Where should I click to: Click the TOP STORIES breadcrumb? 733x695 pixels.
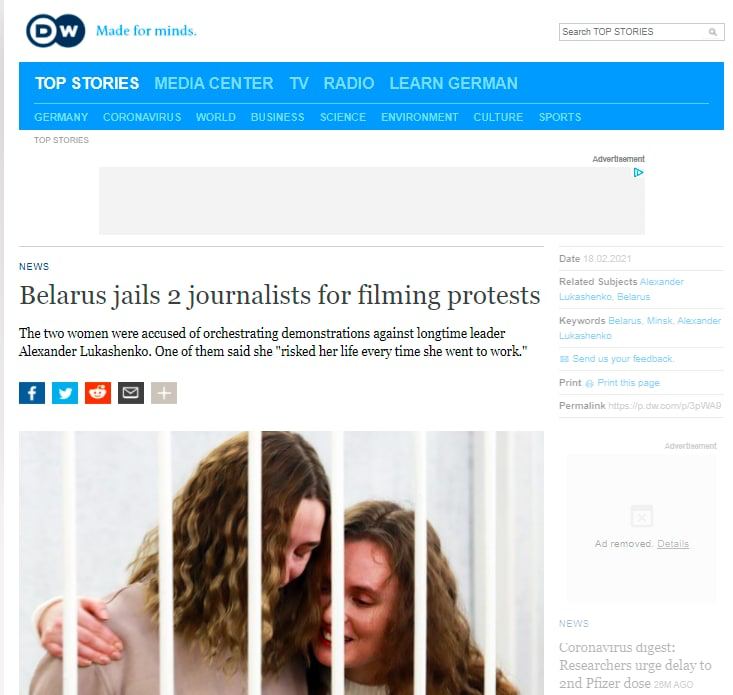click(x=61, y=140)
